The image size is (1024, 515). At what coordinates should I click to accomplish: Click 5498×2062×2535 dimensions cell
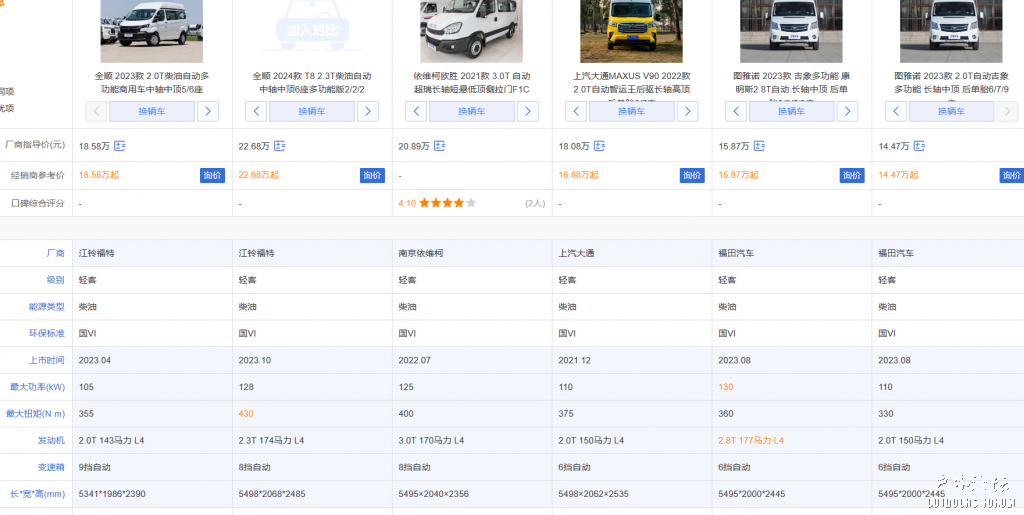pos(594,494)
